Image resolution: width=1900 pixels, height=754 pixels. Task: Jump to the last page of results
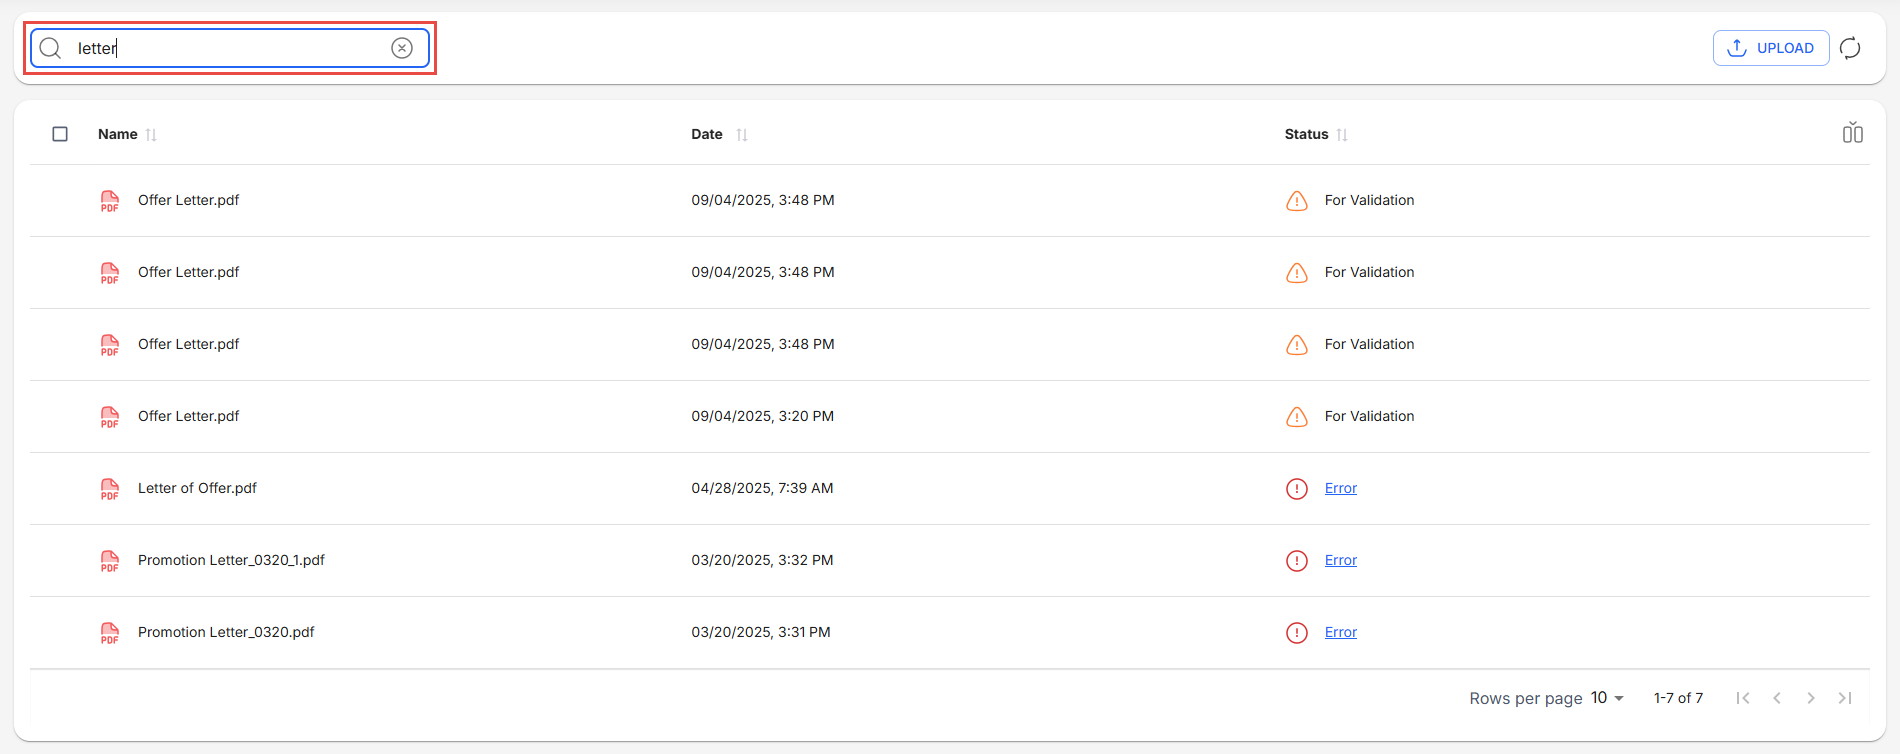tap(1845, 698)
